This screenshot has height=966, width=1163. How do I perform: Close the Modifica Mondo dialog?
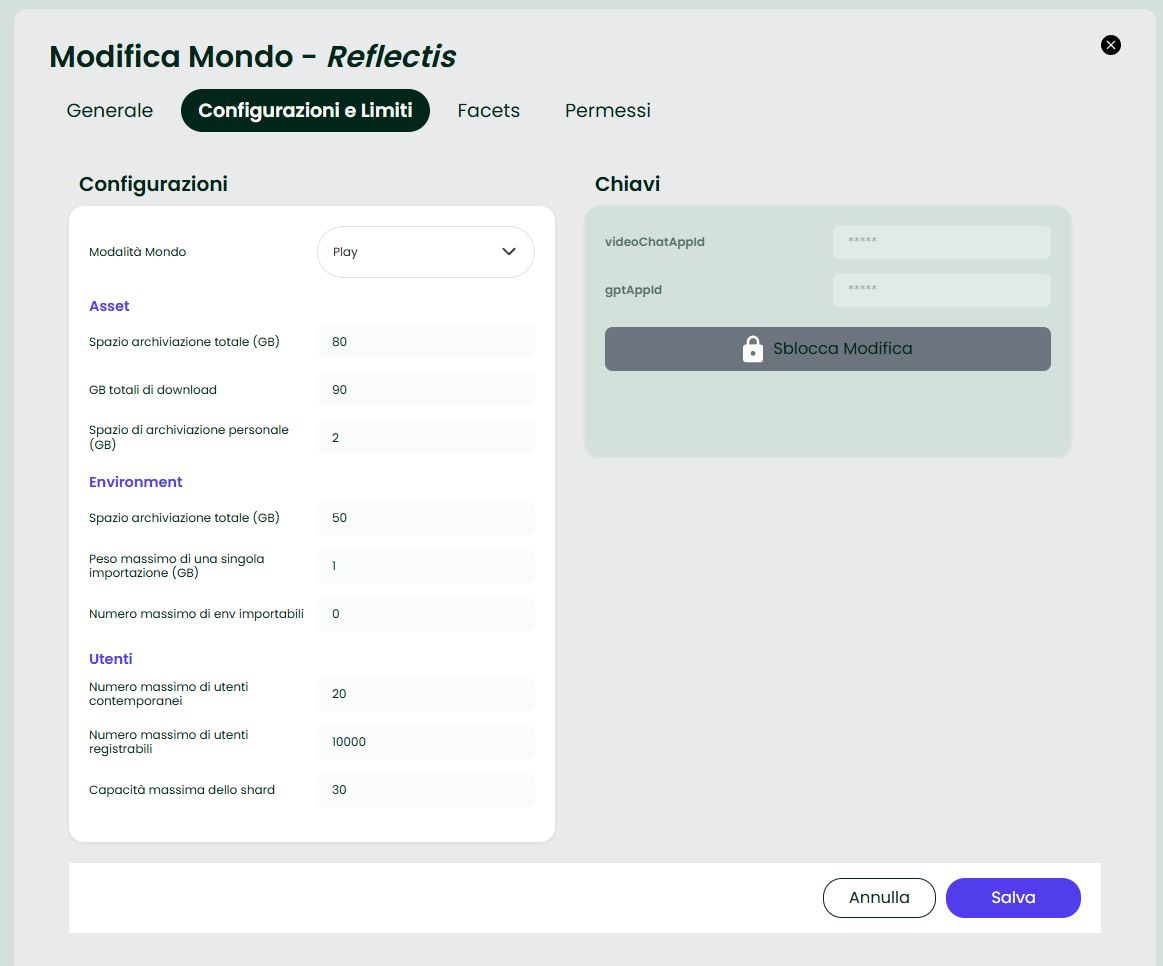coord(1110,45)
